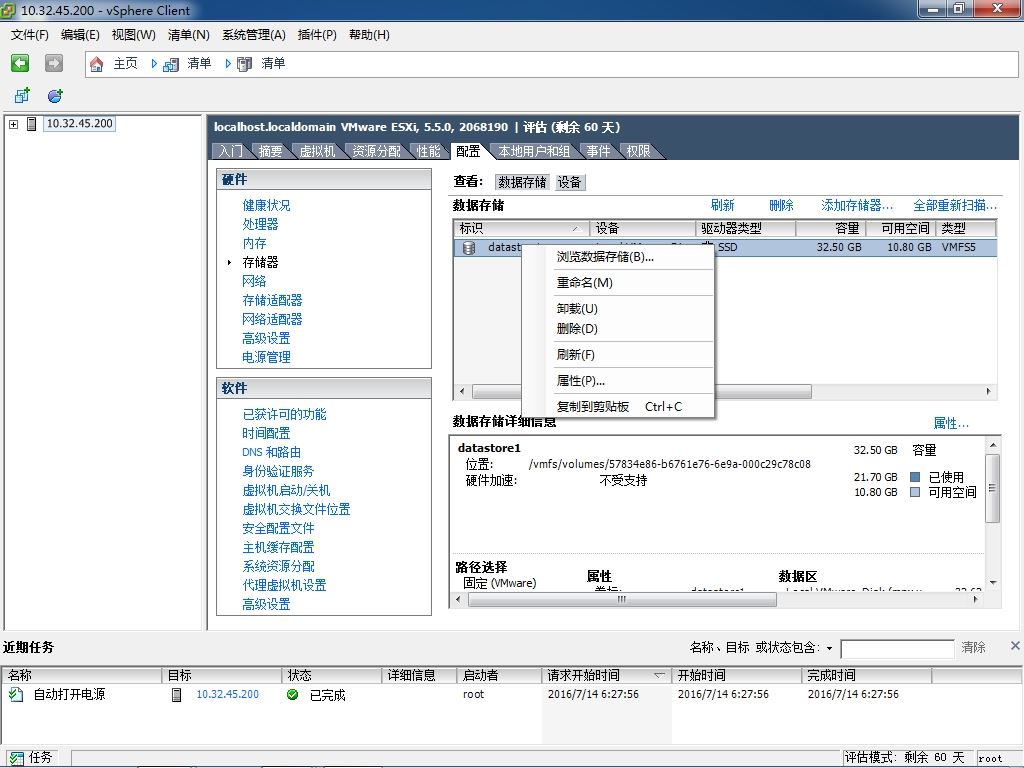
Task: Switch to the 入门 tab
Action: [230, 151]
